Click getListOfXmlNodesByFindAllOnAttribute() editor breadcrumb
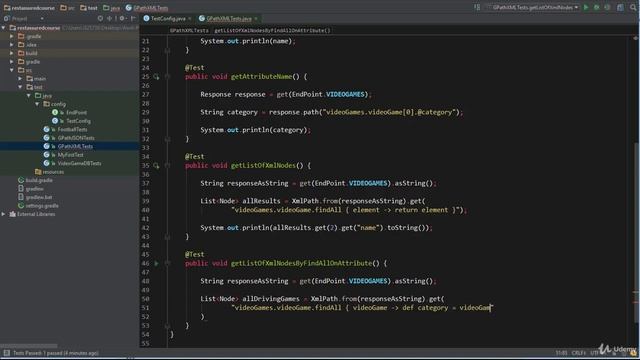The image size is (640, 360). click(273, 30)
